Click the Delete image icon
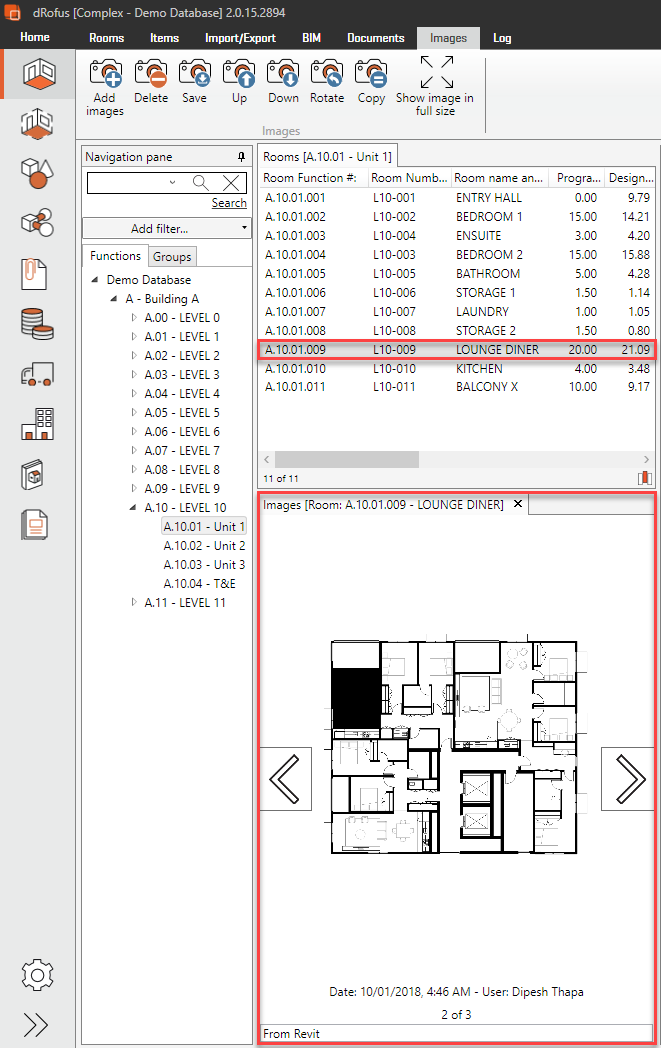Viewport: 661px width, 1048px height. [150, 76]
